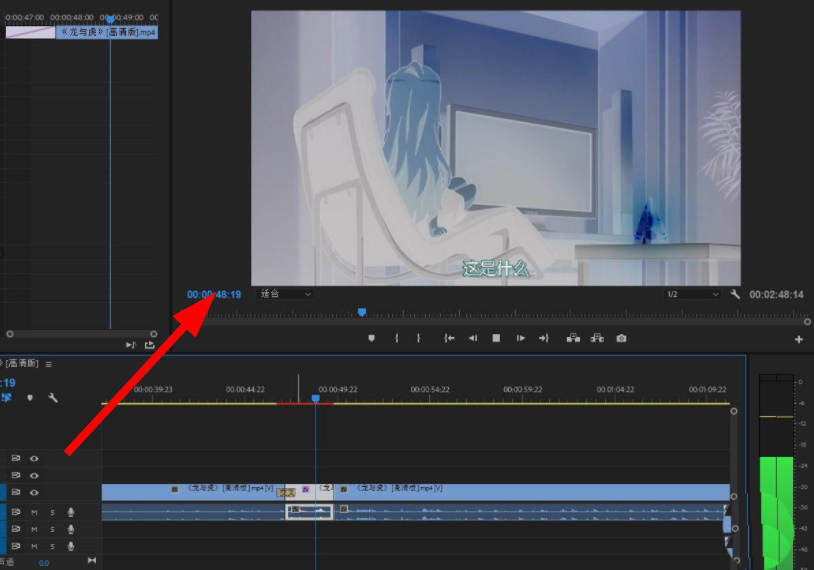Open the sequence panel hamburger menu
This screenshot has height=570, width=814.
point(48,364)
